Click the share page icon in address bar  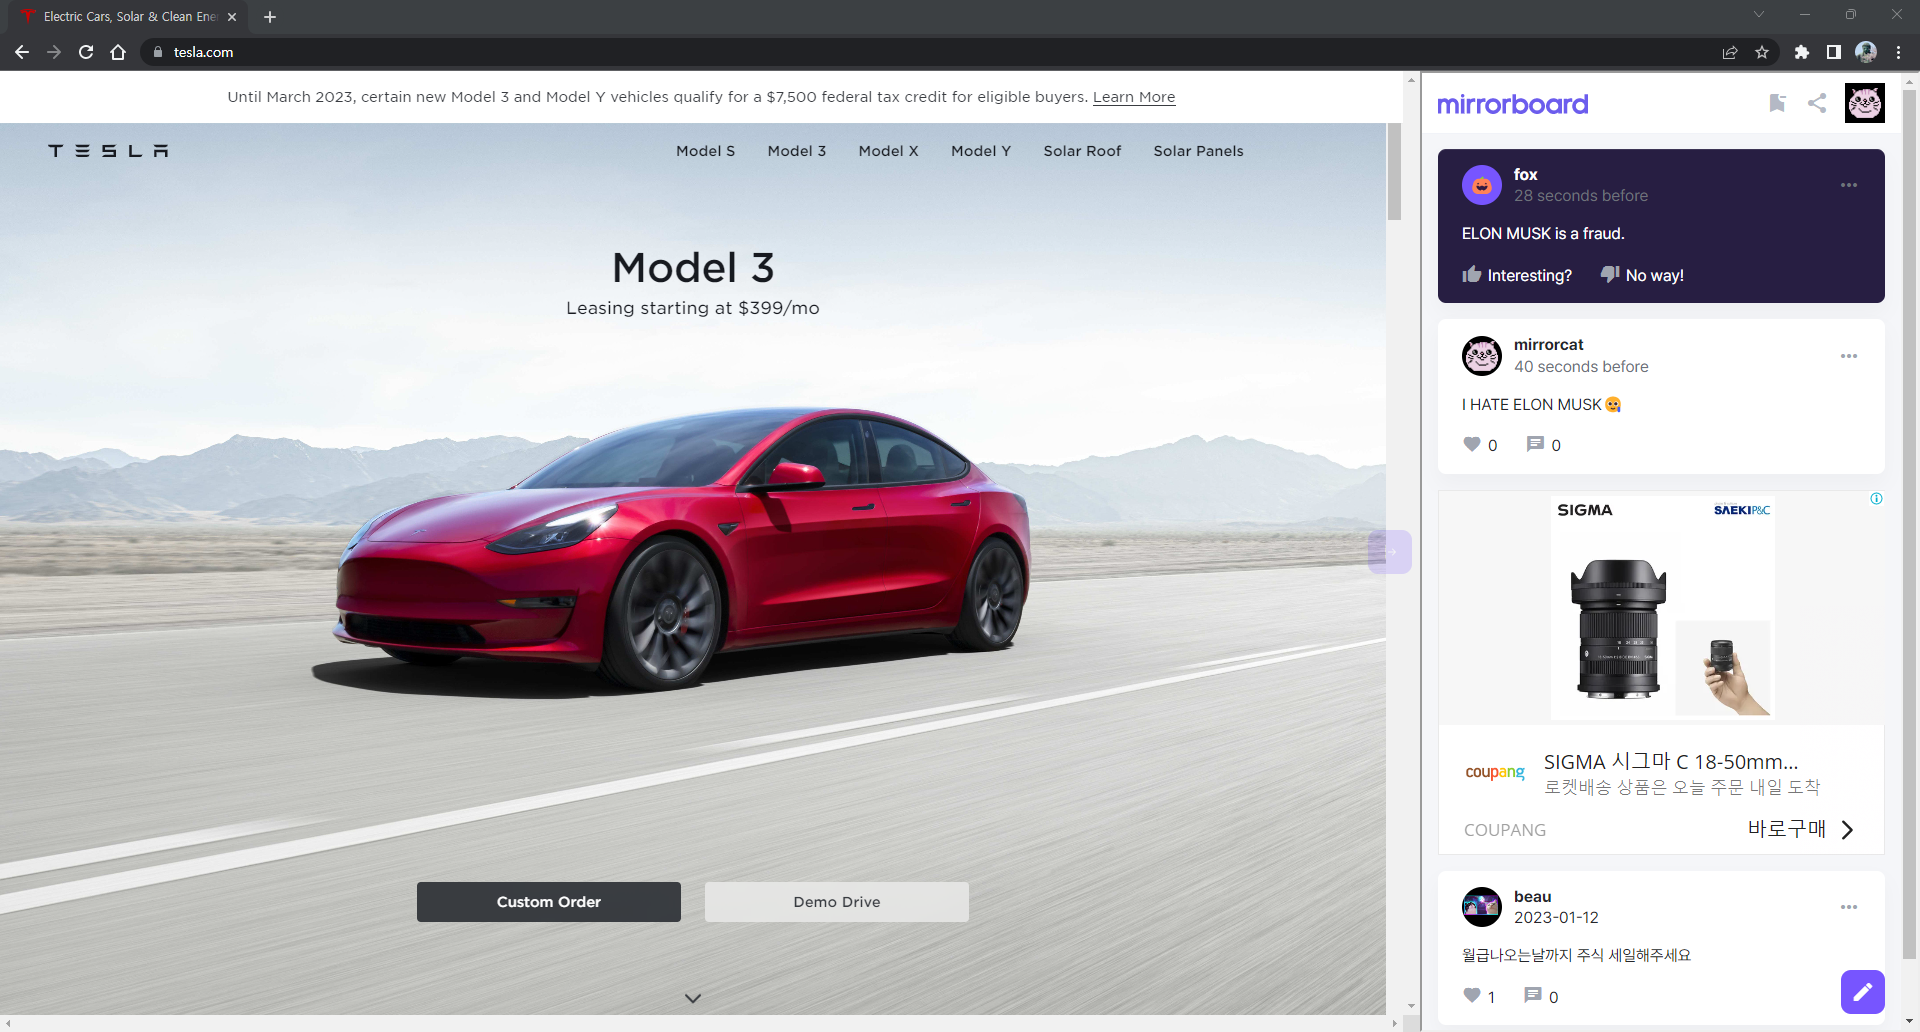coord(1730,52)
